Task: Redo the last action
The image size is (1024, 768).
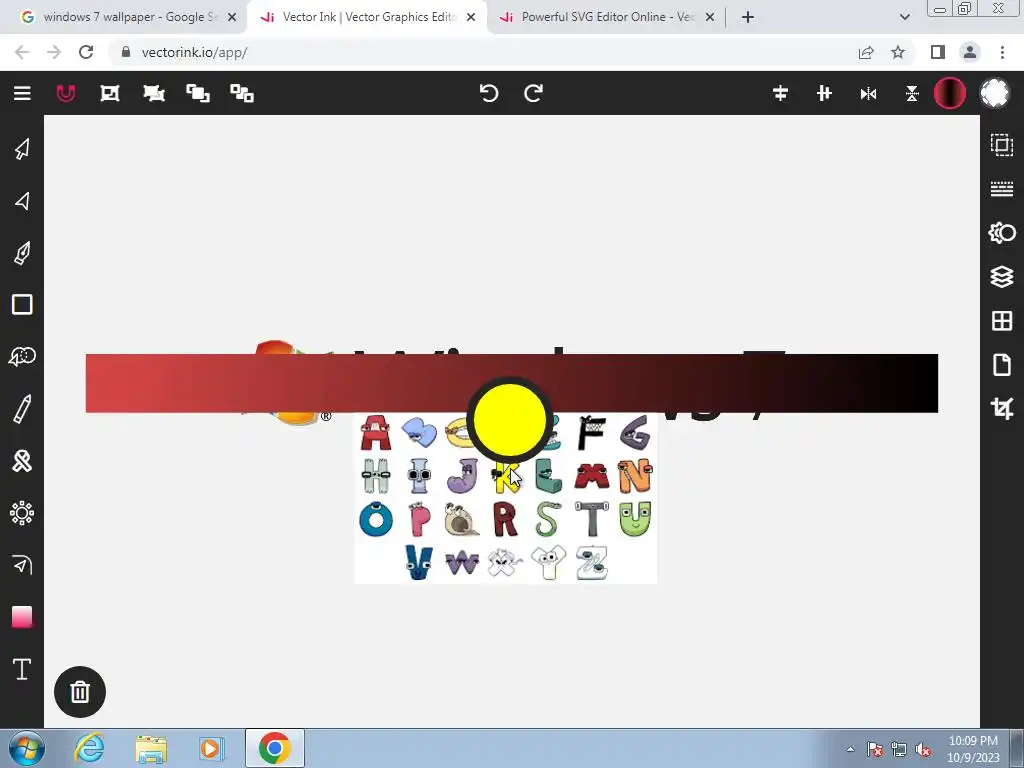Action: point(534,93)
